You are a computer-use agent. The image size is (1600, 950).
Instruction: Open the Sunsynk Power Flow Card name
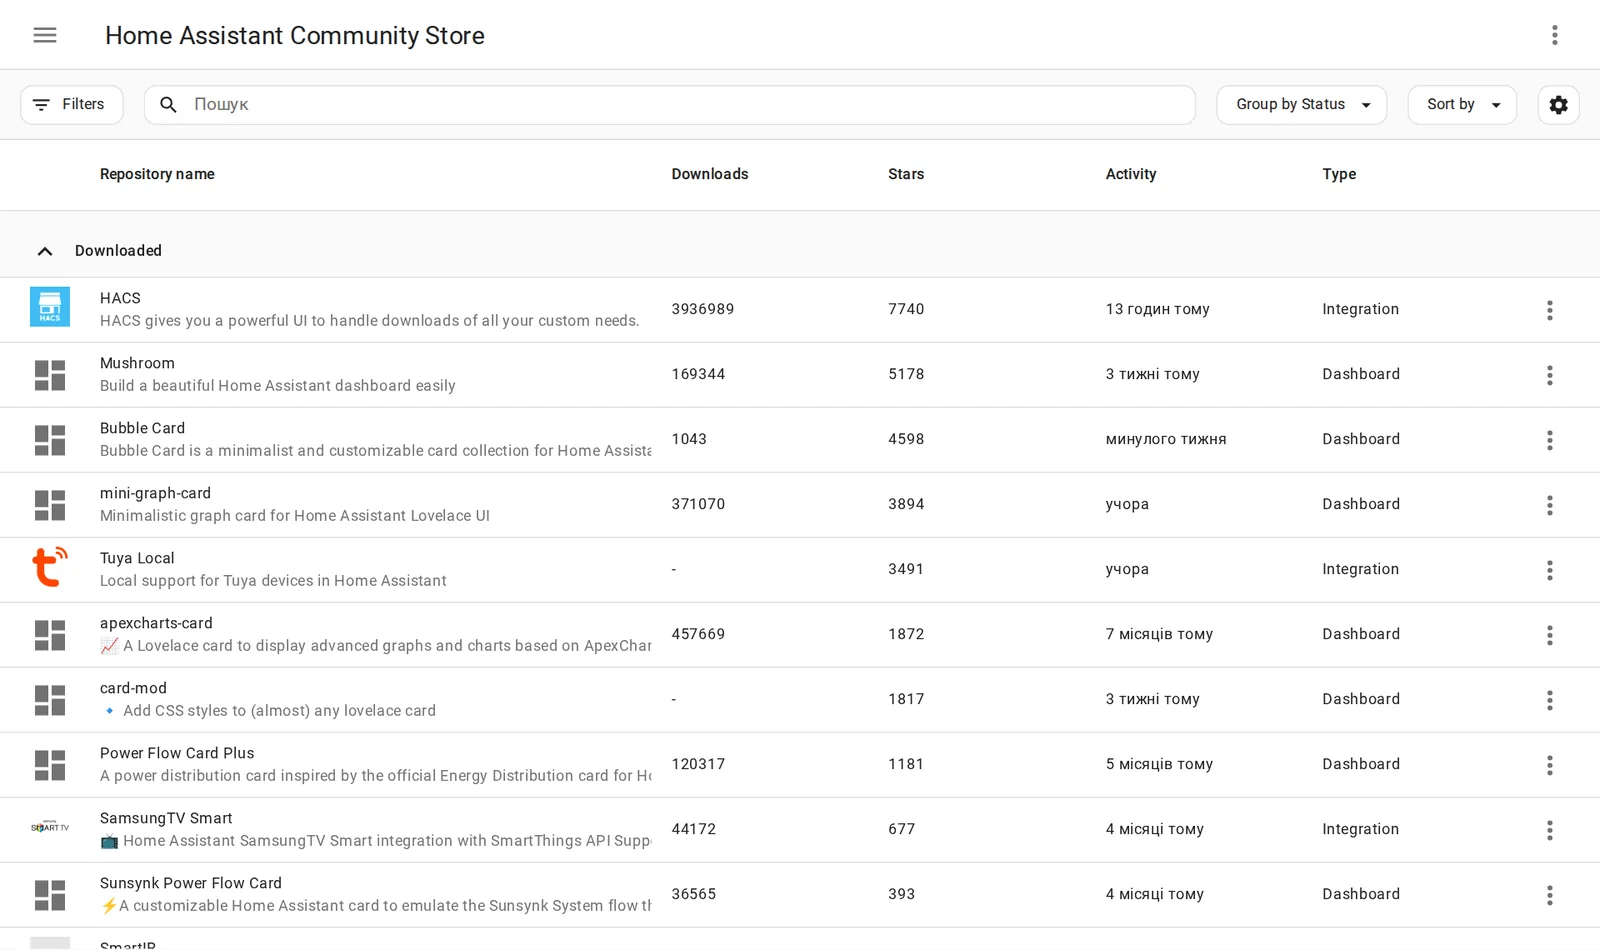point(191,883)
